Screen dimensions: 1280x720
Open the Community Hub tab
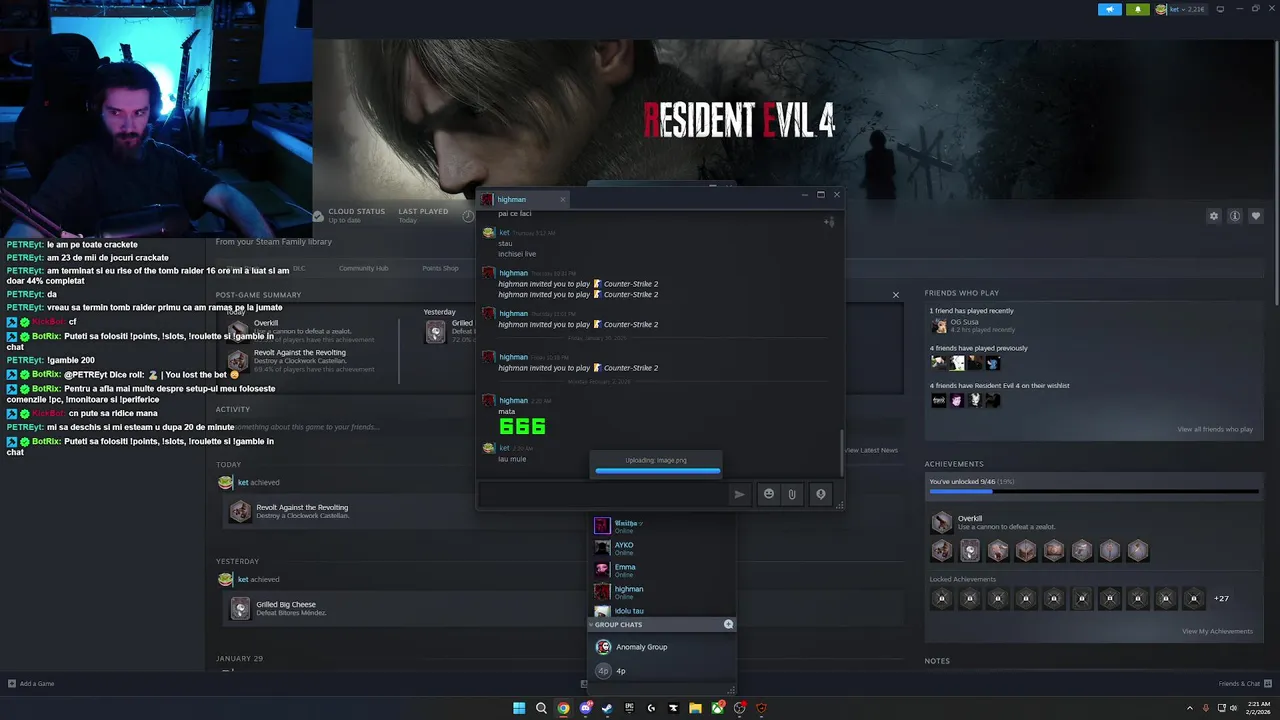(363, 268)
